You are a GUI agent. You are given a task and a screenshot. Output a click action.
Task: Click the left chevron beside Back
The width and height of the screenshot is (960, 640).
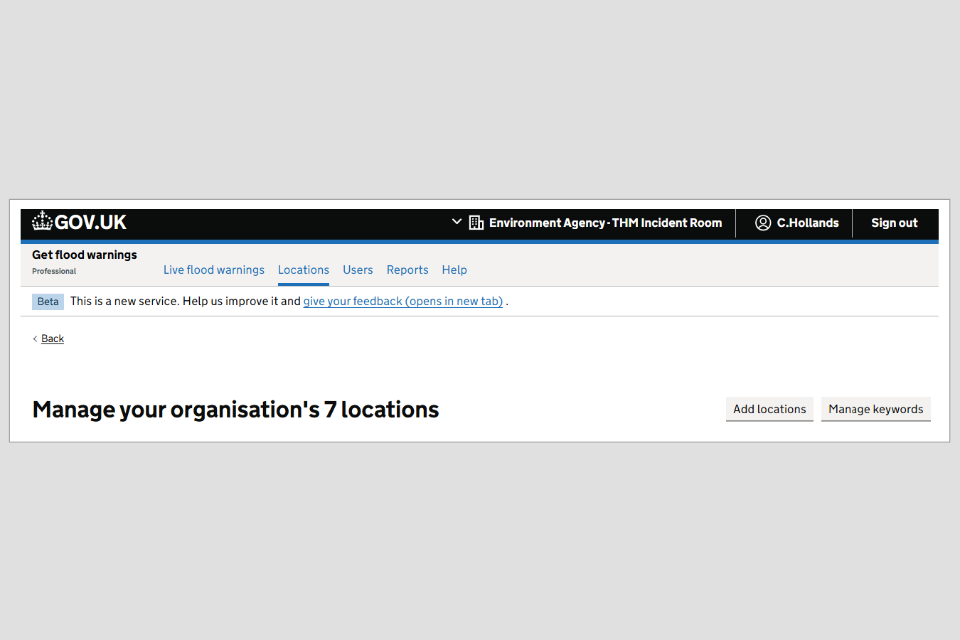tap(35, 339)
